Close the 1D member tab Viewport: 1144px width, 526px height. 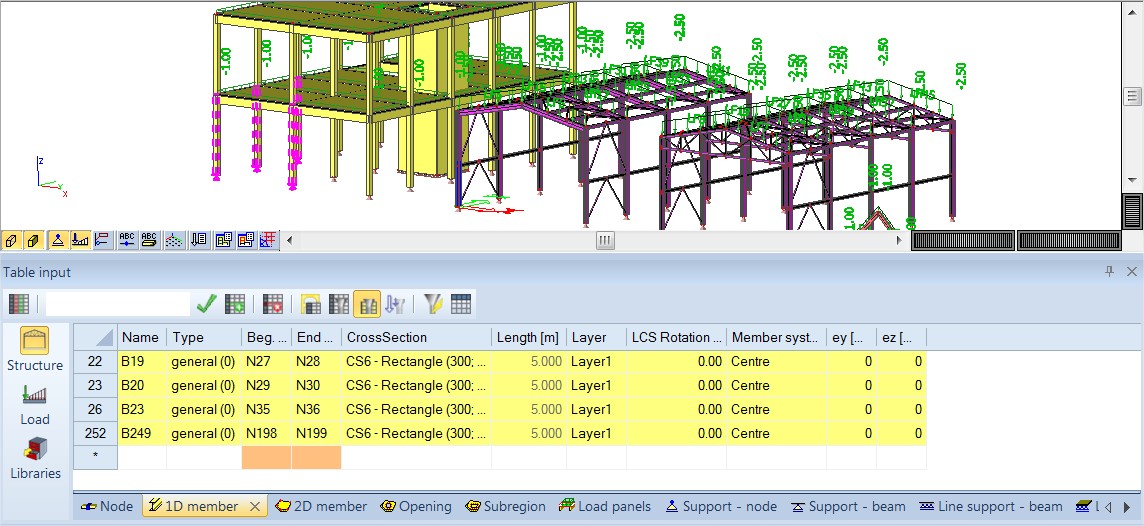(255, 507)
